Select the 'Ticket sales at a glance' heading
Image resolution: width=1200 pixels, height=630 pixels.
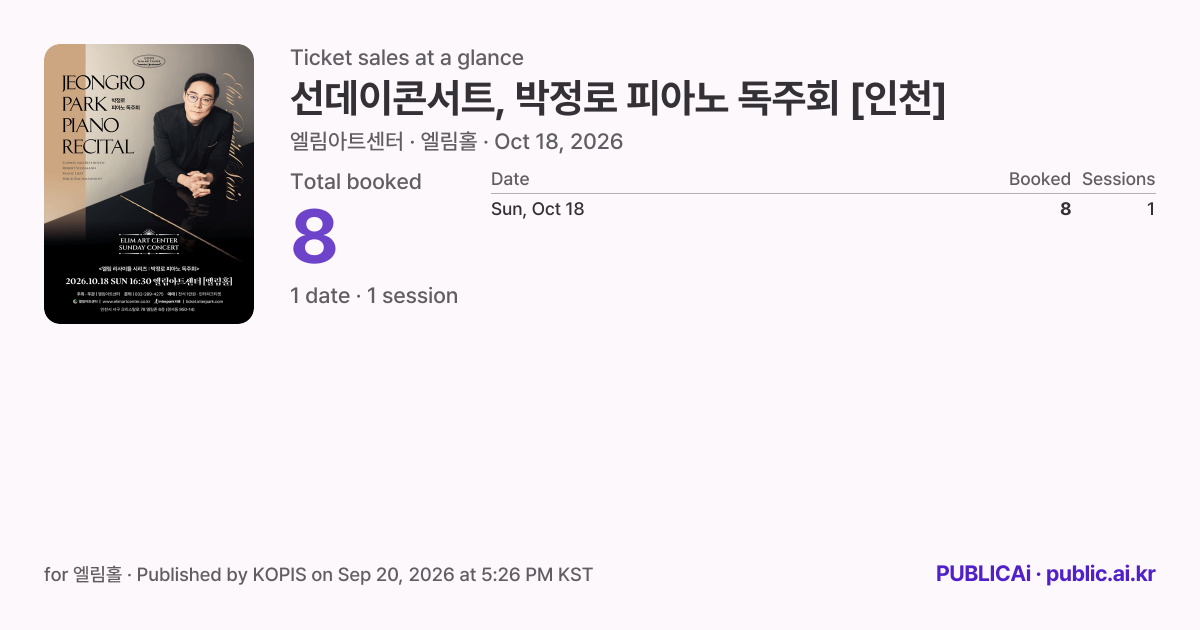407,58
